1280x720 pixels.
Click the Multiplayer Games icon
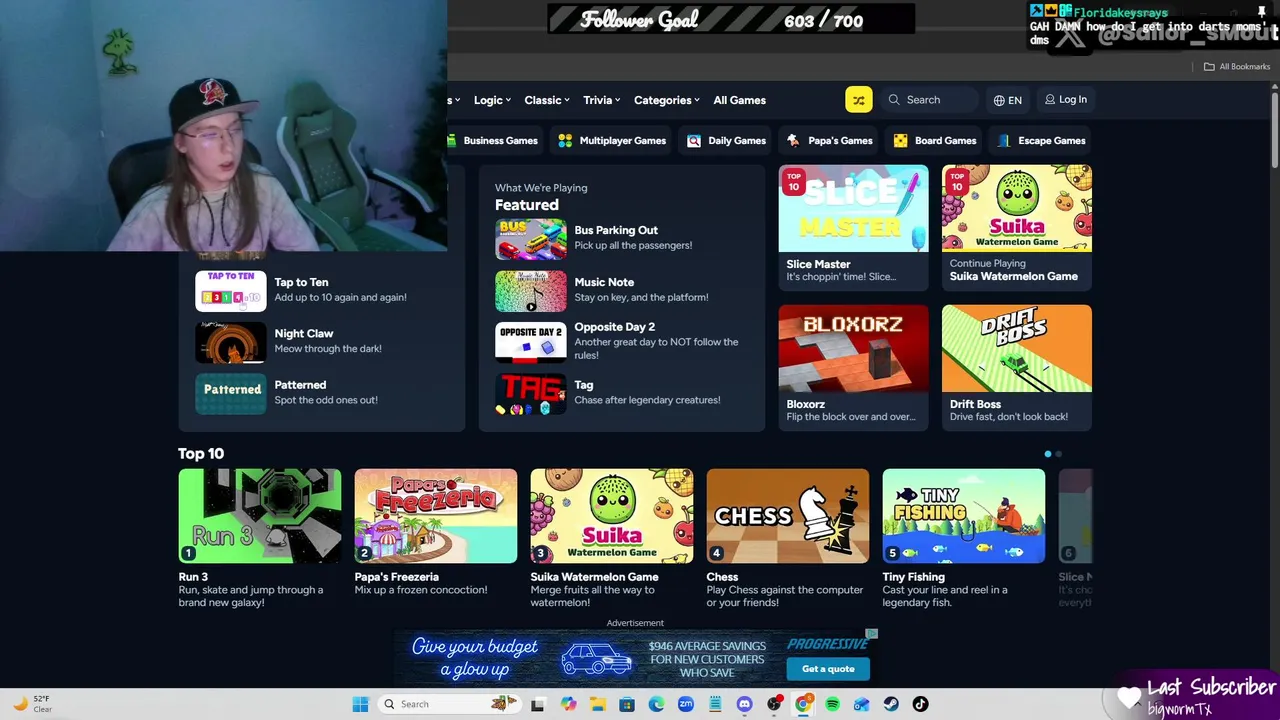pyautogui.click(x=565, y=141)
